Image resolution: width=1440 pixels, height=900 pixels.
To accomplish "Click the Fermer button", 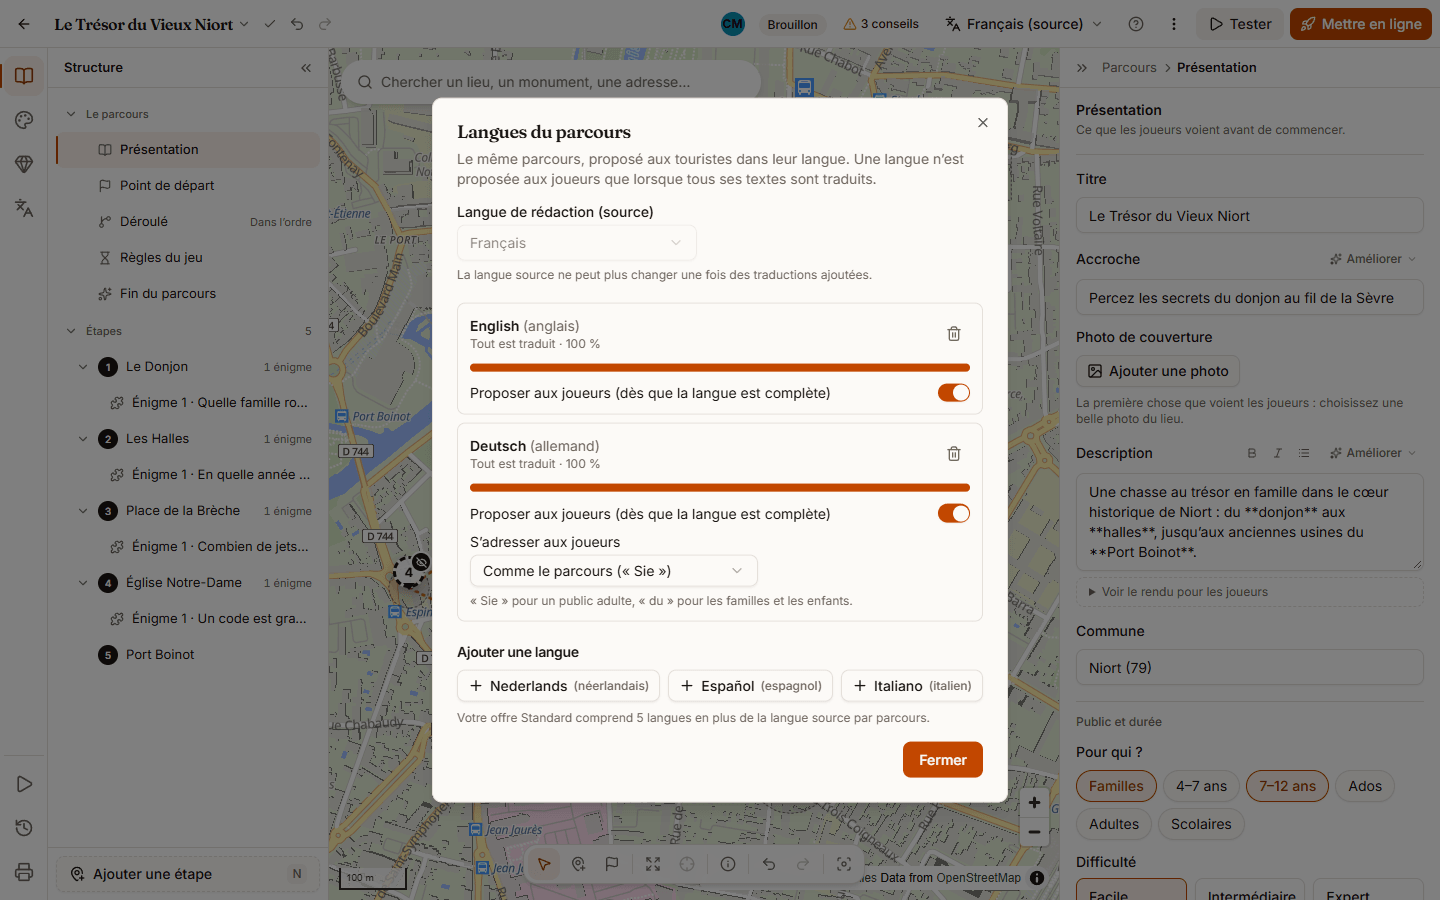I will tap(943, 760).
